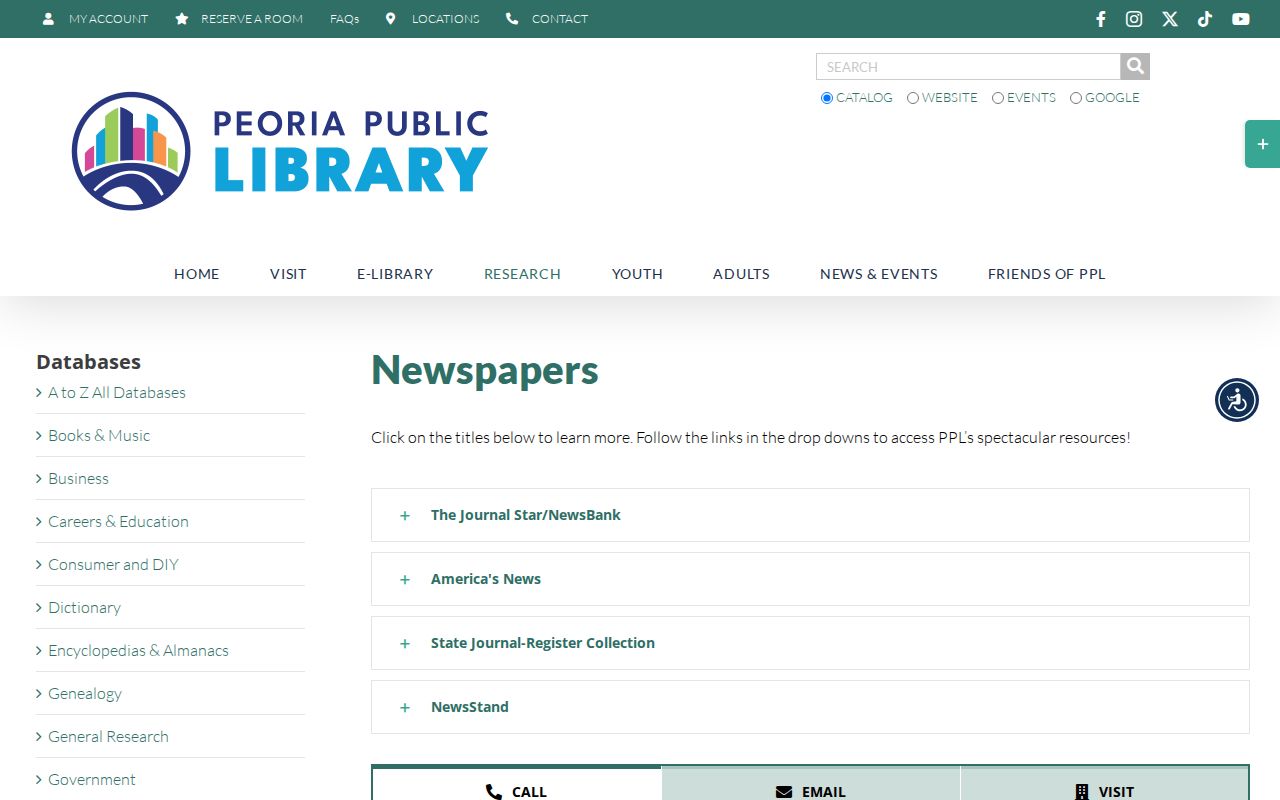This screenshot has height=800, width=1280.
Task: Open the News & Events menu
Action: (x=879, y=274)
